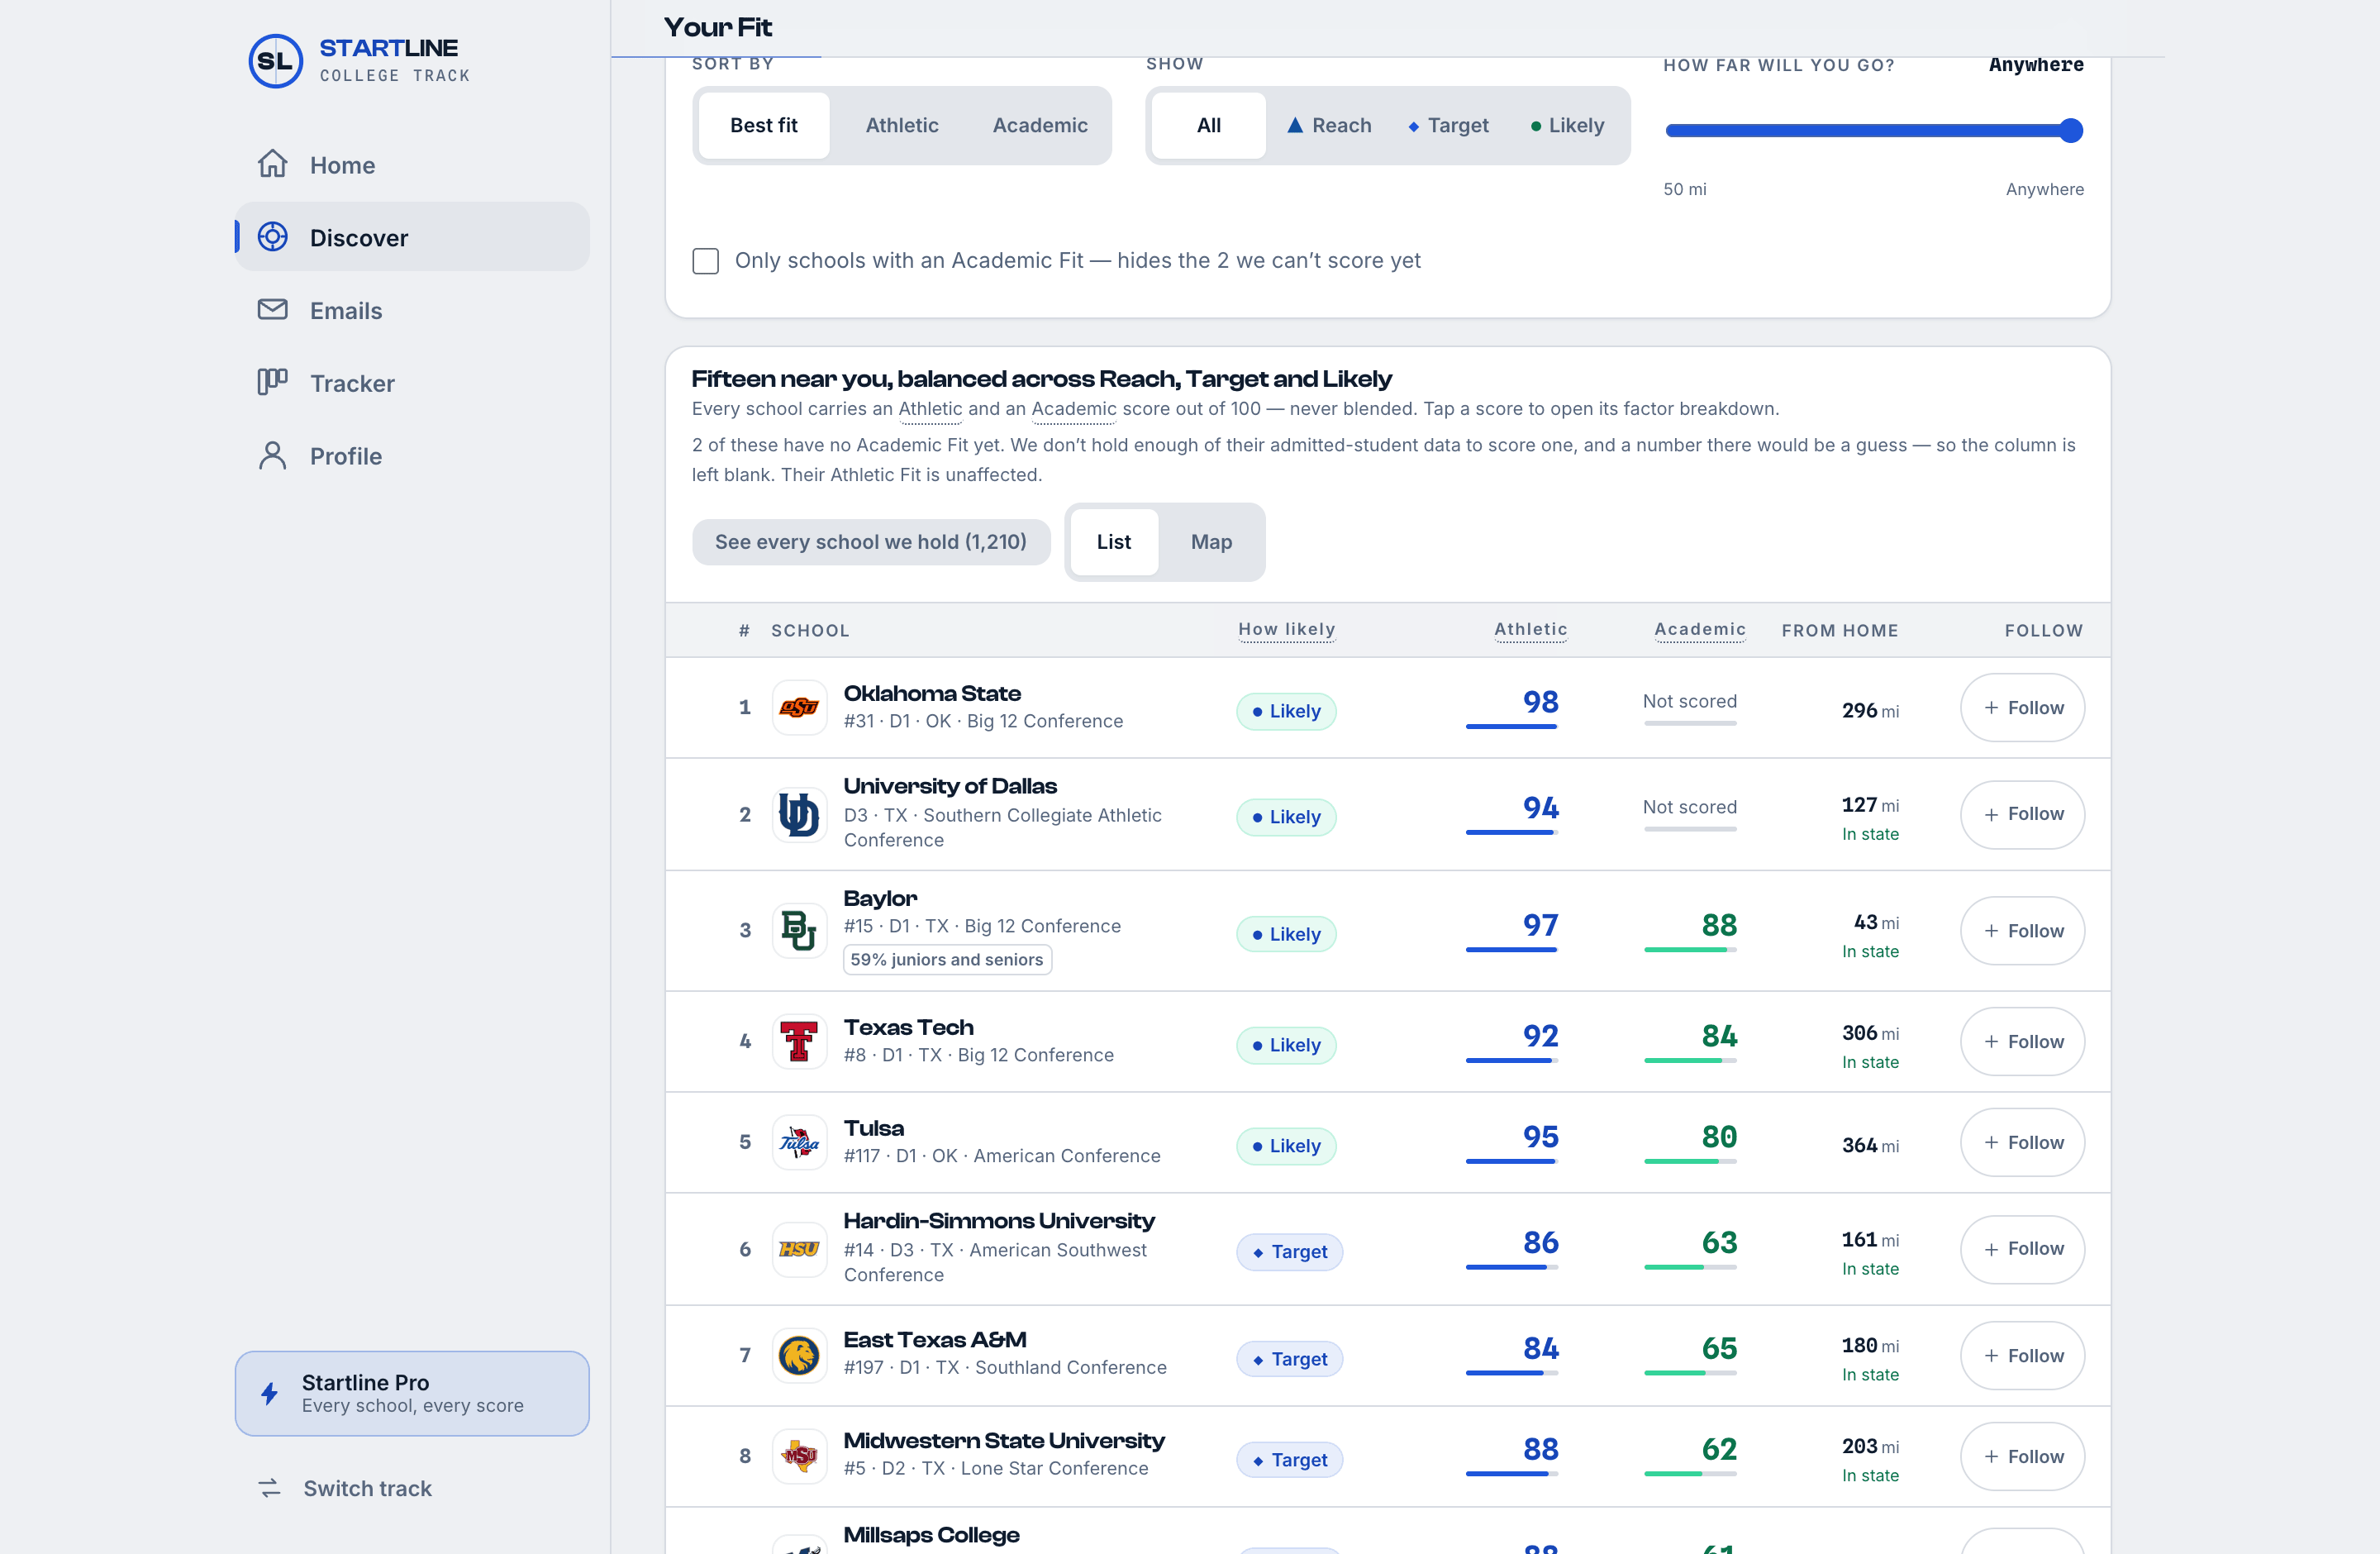Image resolution: width=2380 pixels, height=1554 pixels.
Task: Filter to Target schools only
Action: pyautogui.click(x=1449, y=125)
